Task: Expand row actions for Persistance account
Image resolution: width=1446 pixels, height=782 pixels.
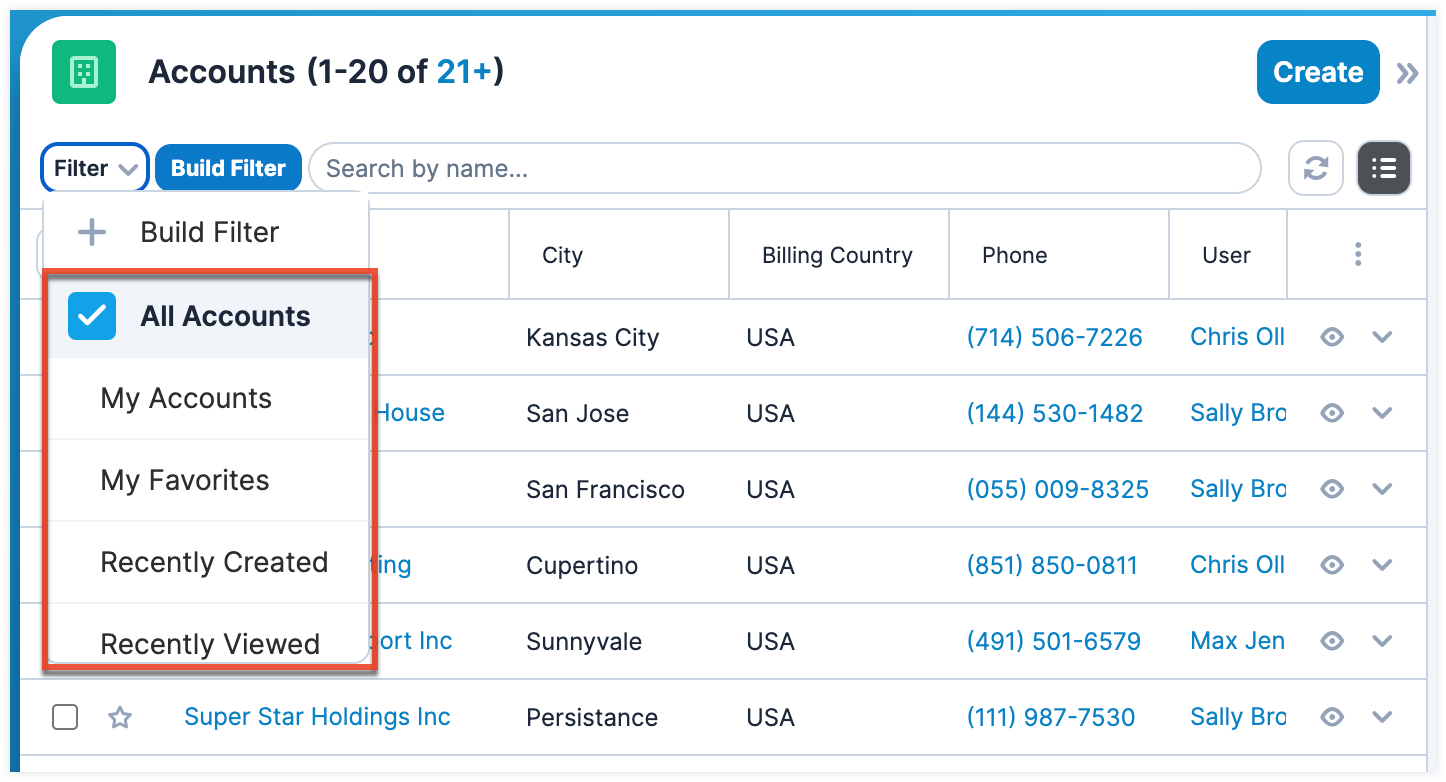Action: pos(1382,717)
